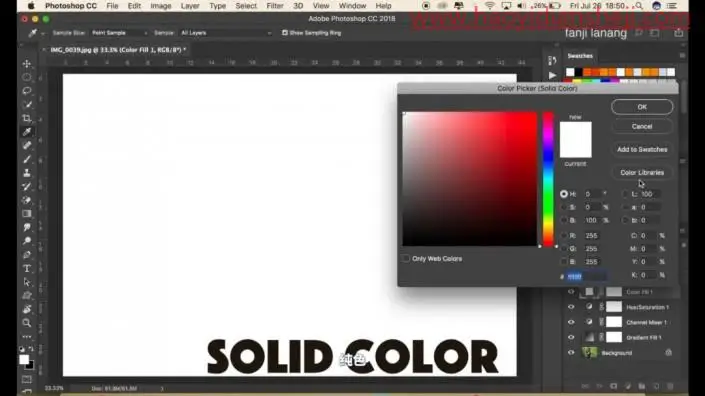Open the Filter menu

[275, 6]
